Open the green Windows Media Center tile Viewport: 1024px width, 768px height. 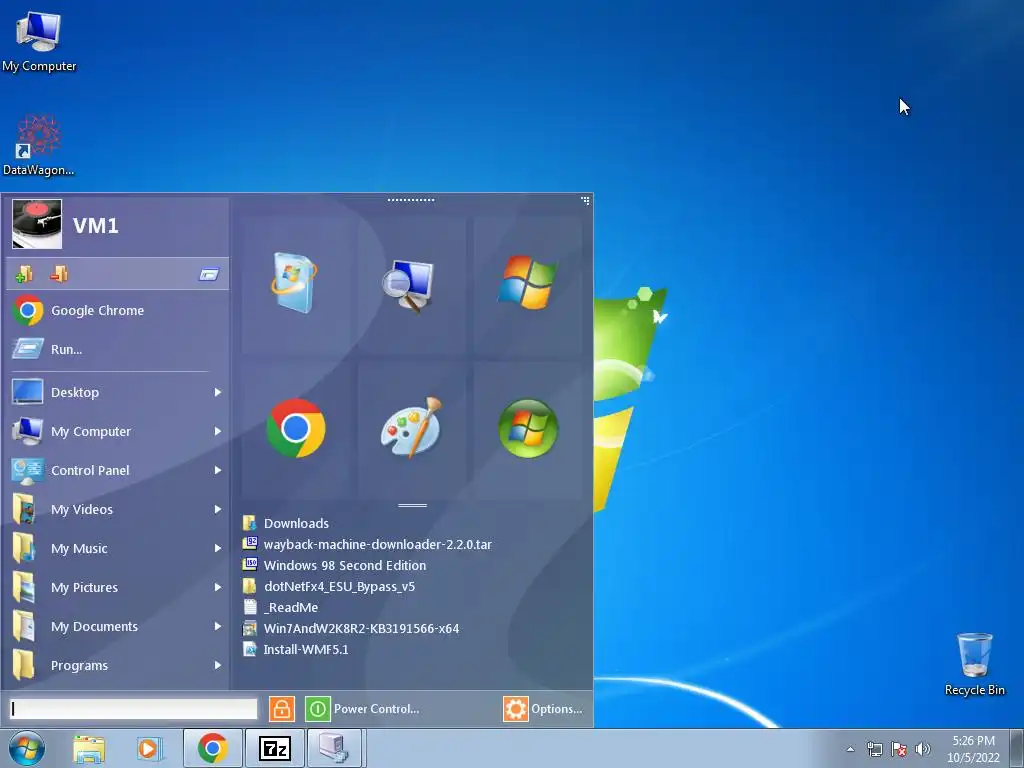(528, 429)
